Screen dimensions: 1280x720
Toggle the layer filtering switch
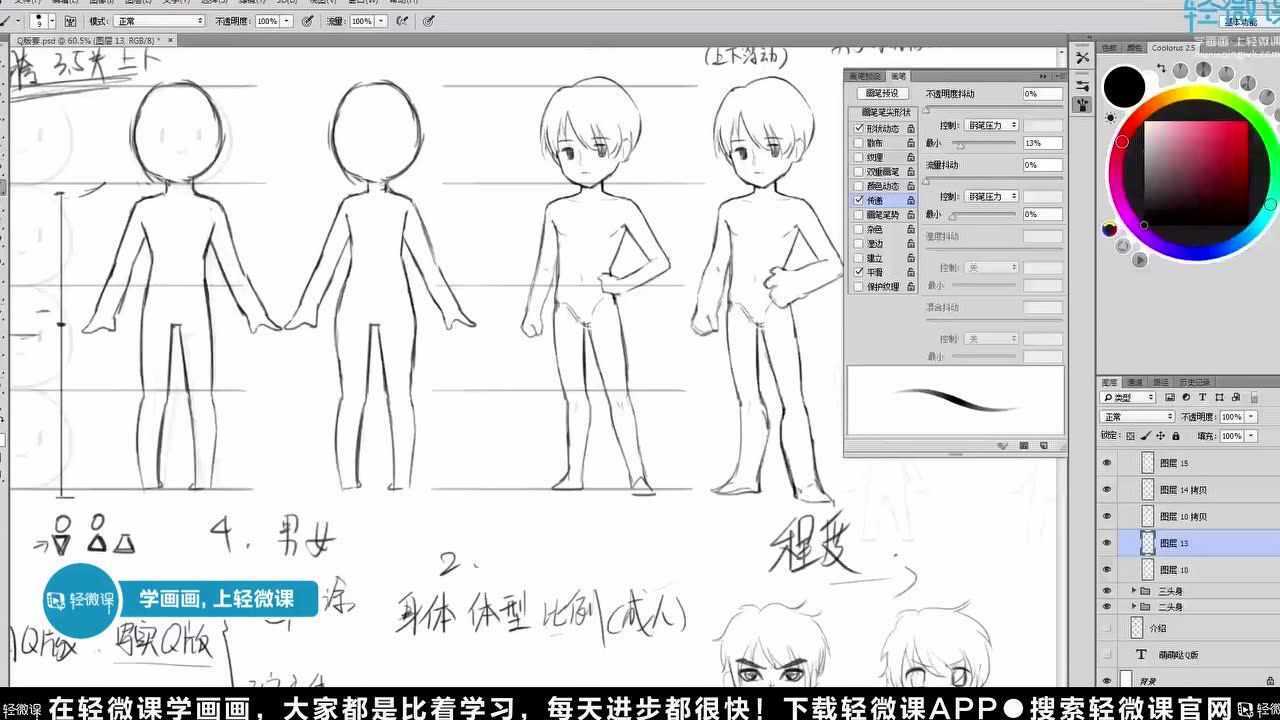(1254, 397)
